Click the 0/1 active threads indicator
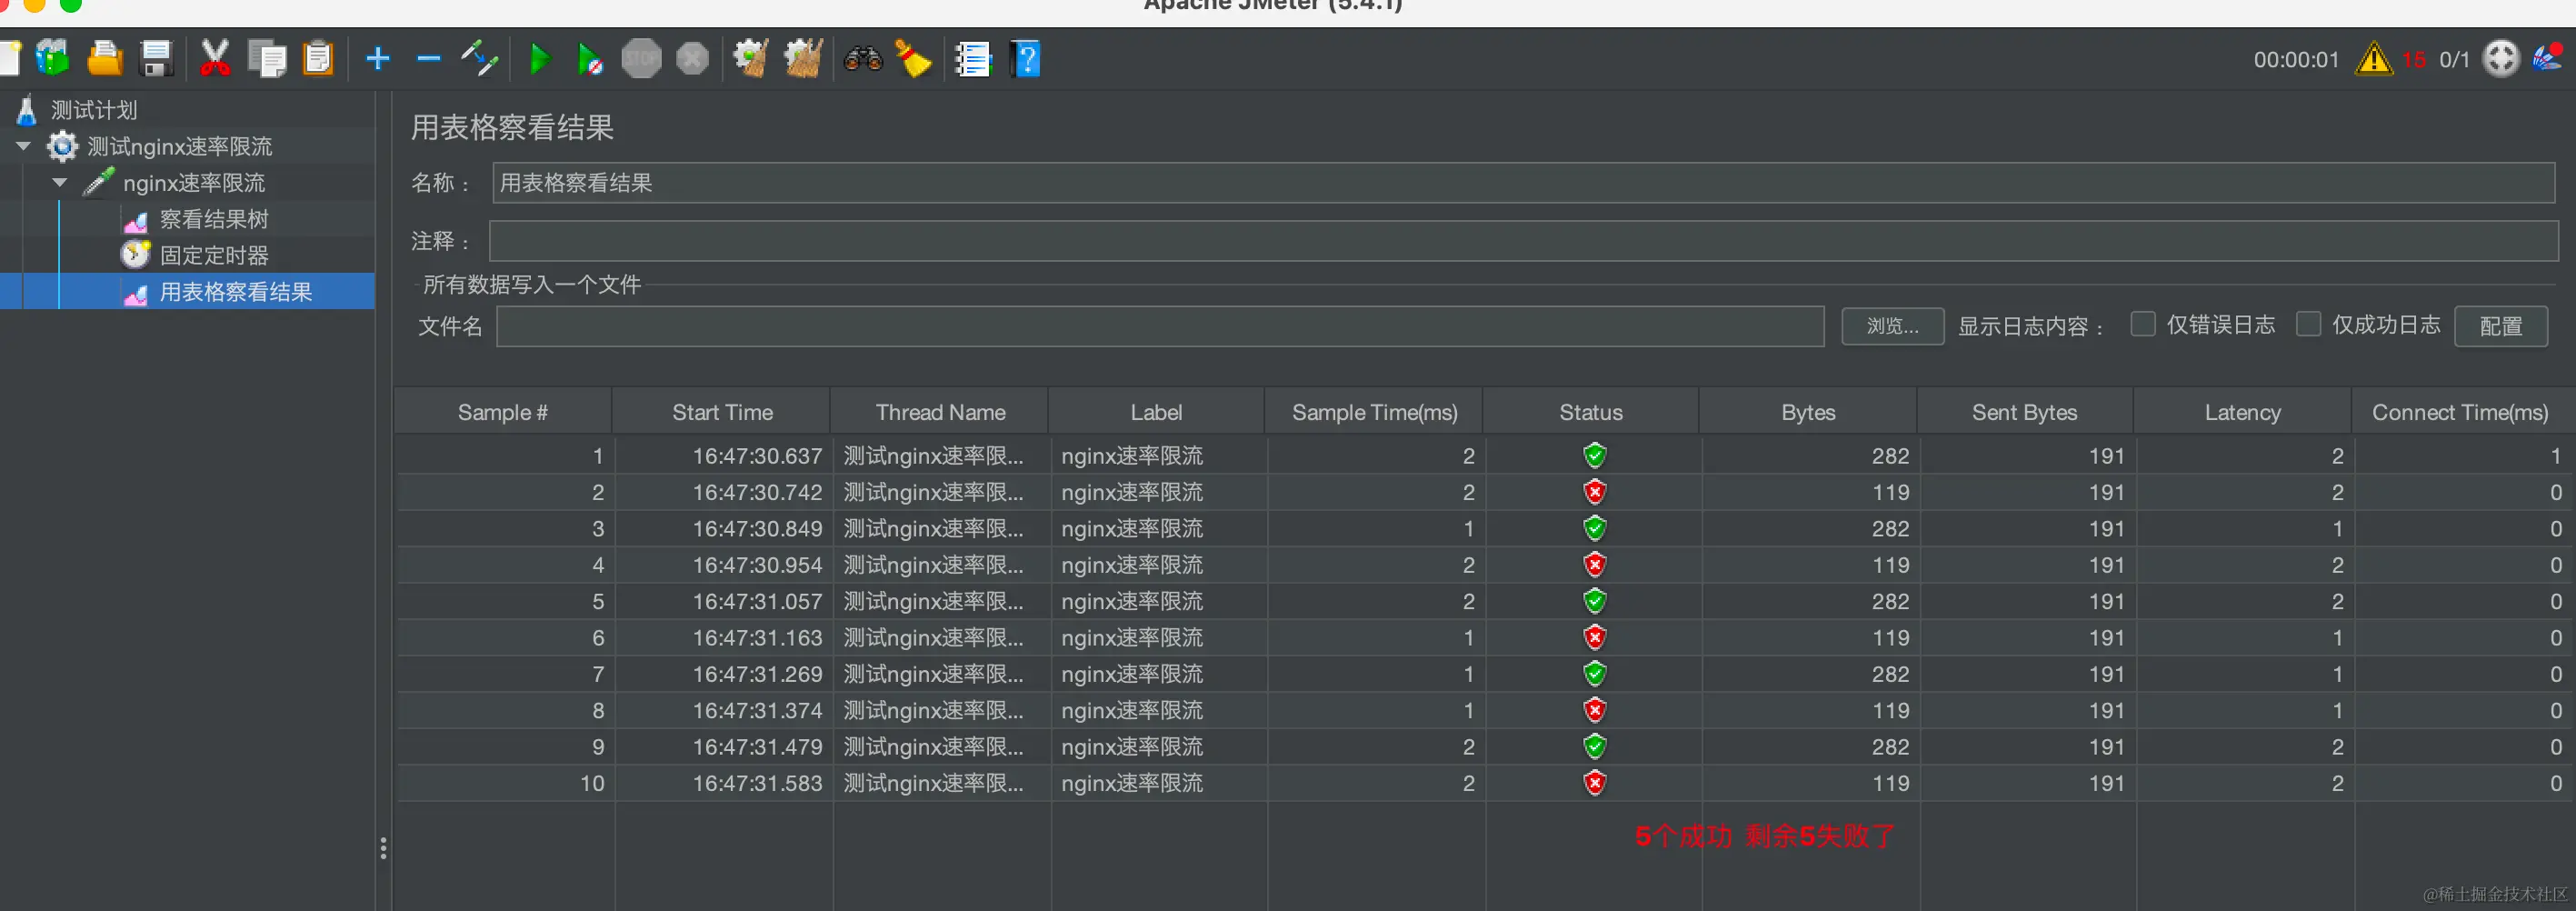This screenshot has height=911, width=2576. (2454, 60)
